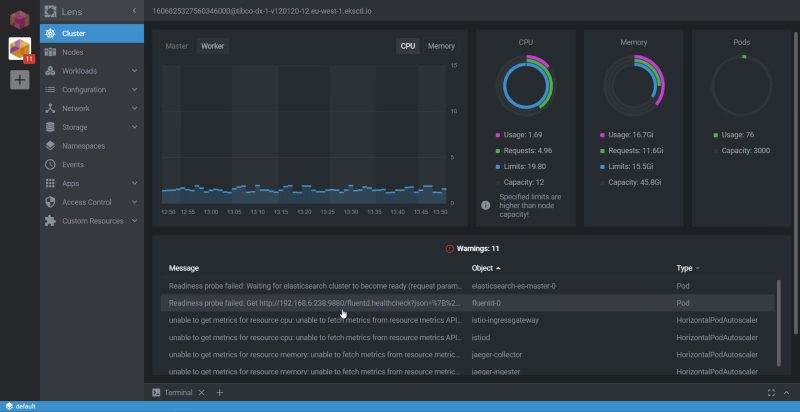Click the jaeger-collector warning row
The image size is (800, 412).
pyautogui.click(x=467, y=354)
